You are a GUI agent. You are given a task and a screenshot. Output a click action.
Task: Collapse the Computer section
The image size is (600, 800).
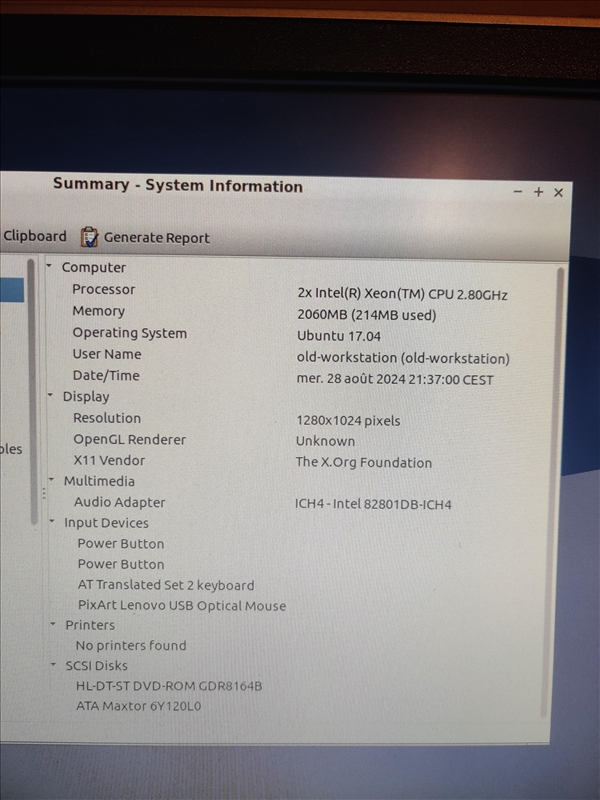pyautogui.click(x=50, y=266)
